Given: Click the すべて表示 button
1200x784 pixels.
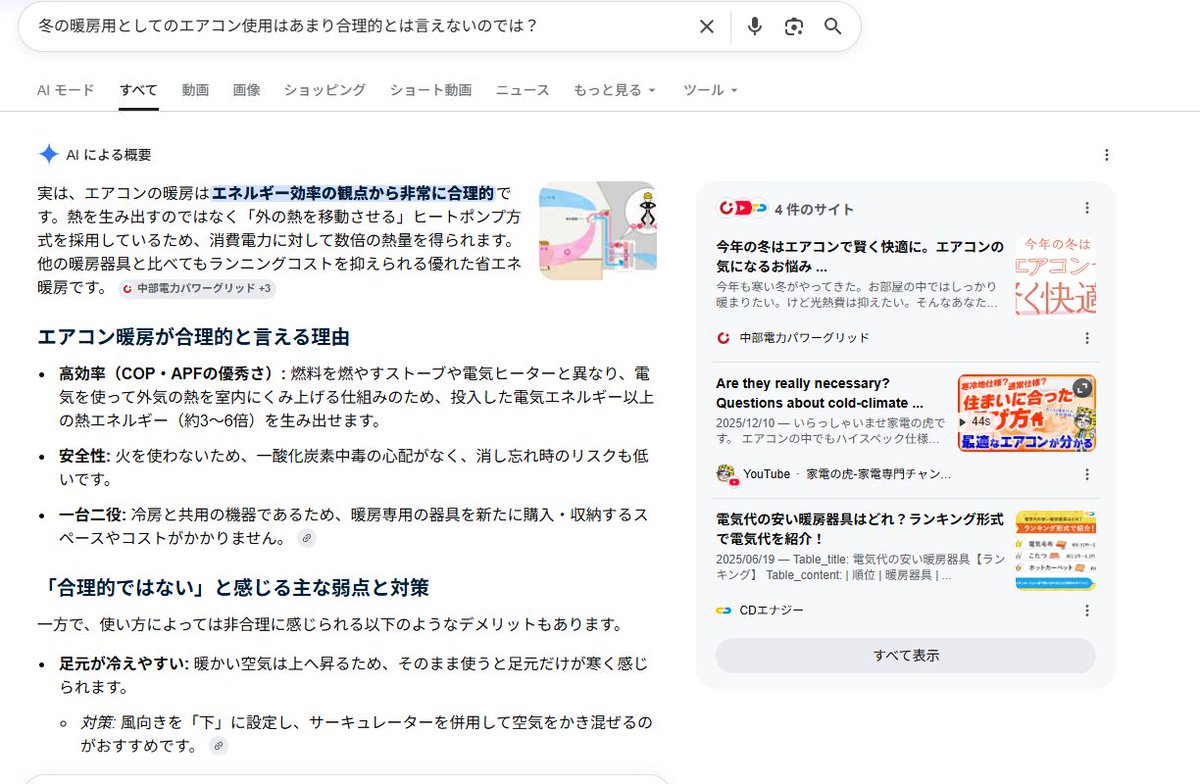Looking at the screenshot, I should coord(906,656).
